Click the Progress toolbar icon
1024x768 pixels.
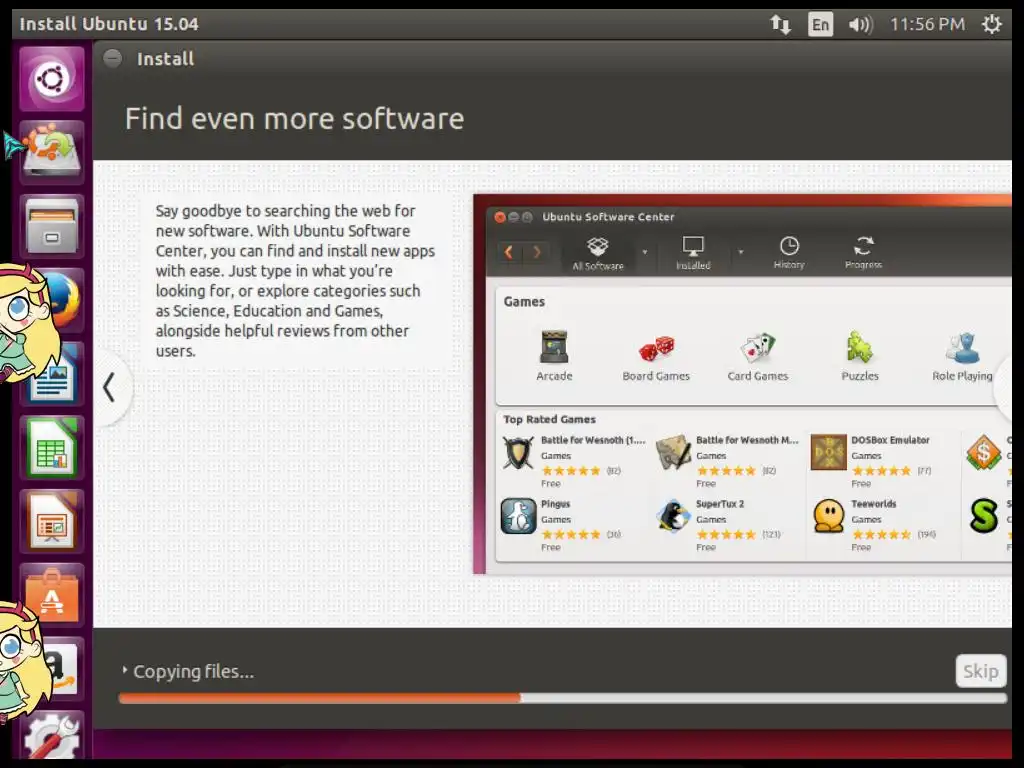click(863, 253)
